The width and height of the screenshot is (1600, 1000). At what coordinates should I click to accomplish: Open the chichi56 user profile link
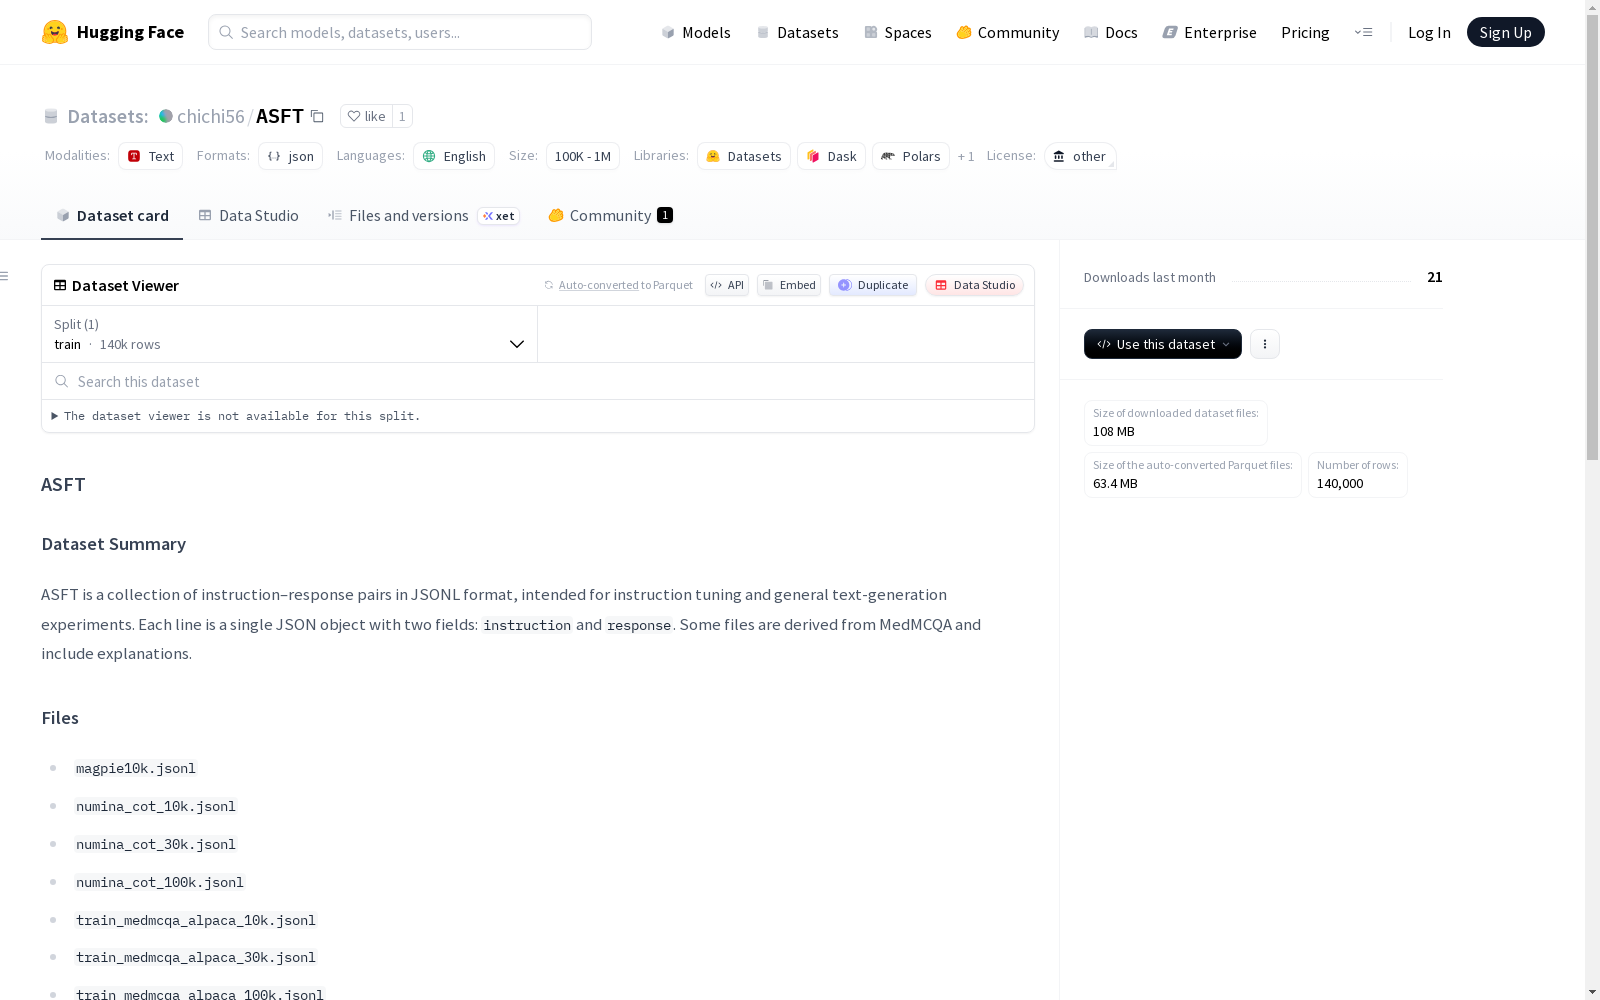[x=211, y=116]
